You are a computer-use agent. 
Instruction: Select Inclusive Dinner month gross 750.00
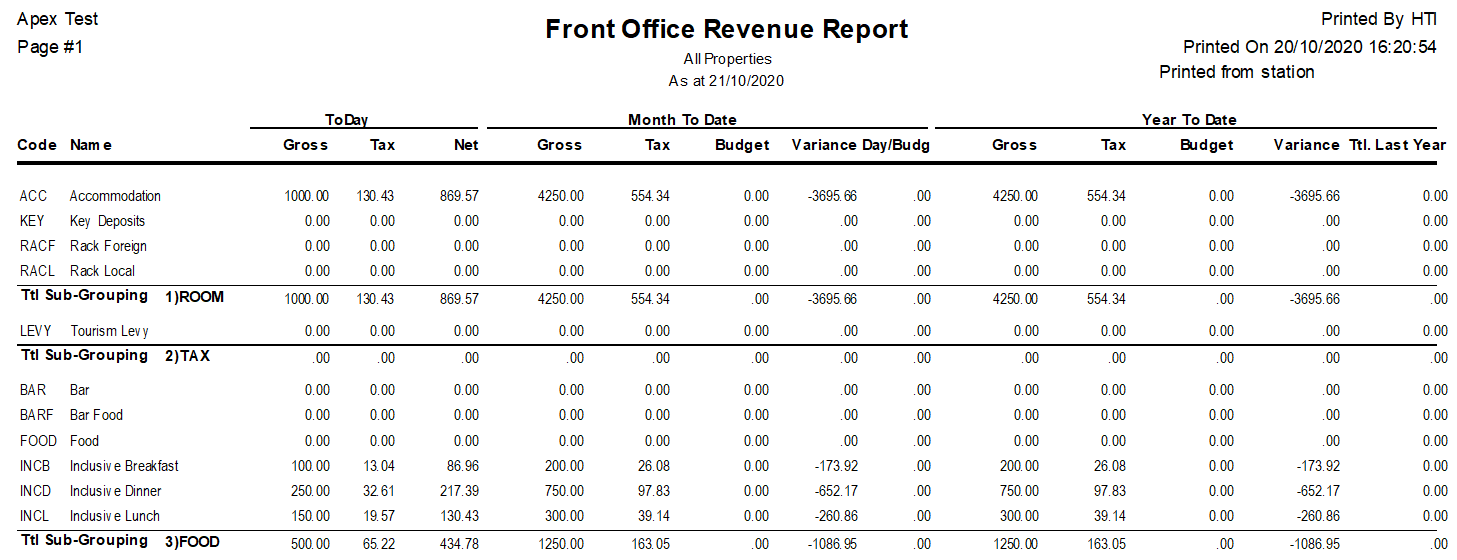click(564, 491)
